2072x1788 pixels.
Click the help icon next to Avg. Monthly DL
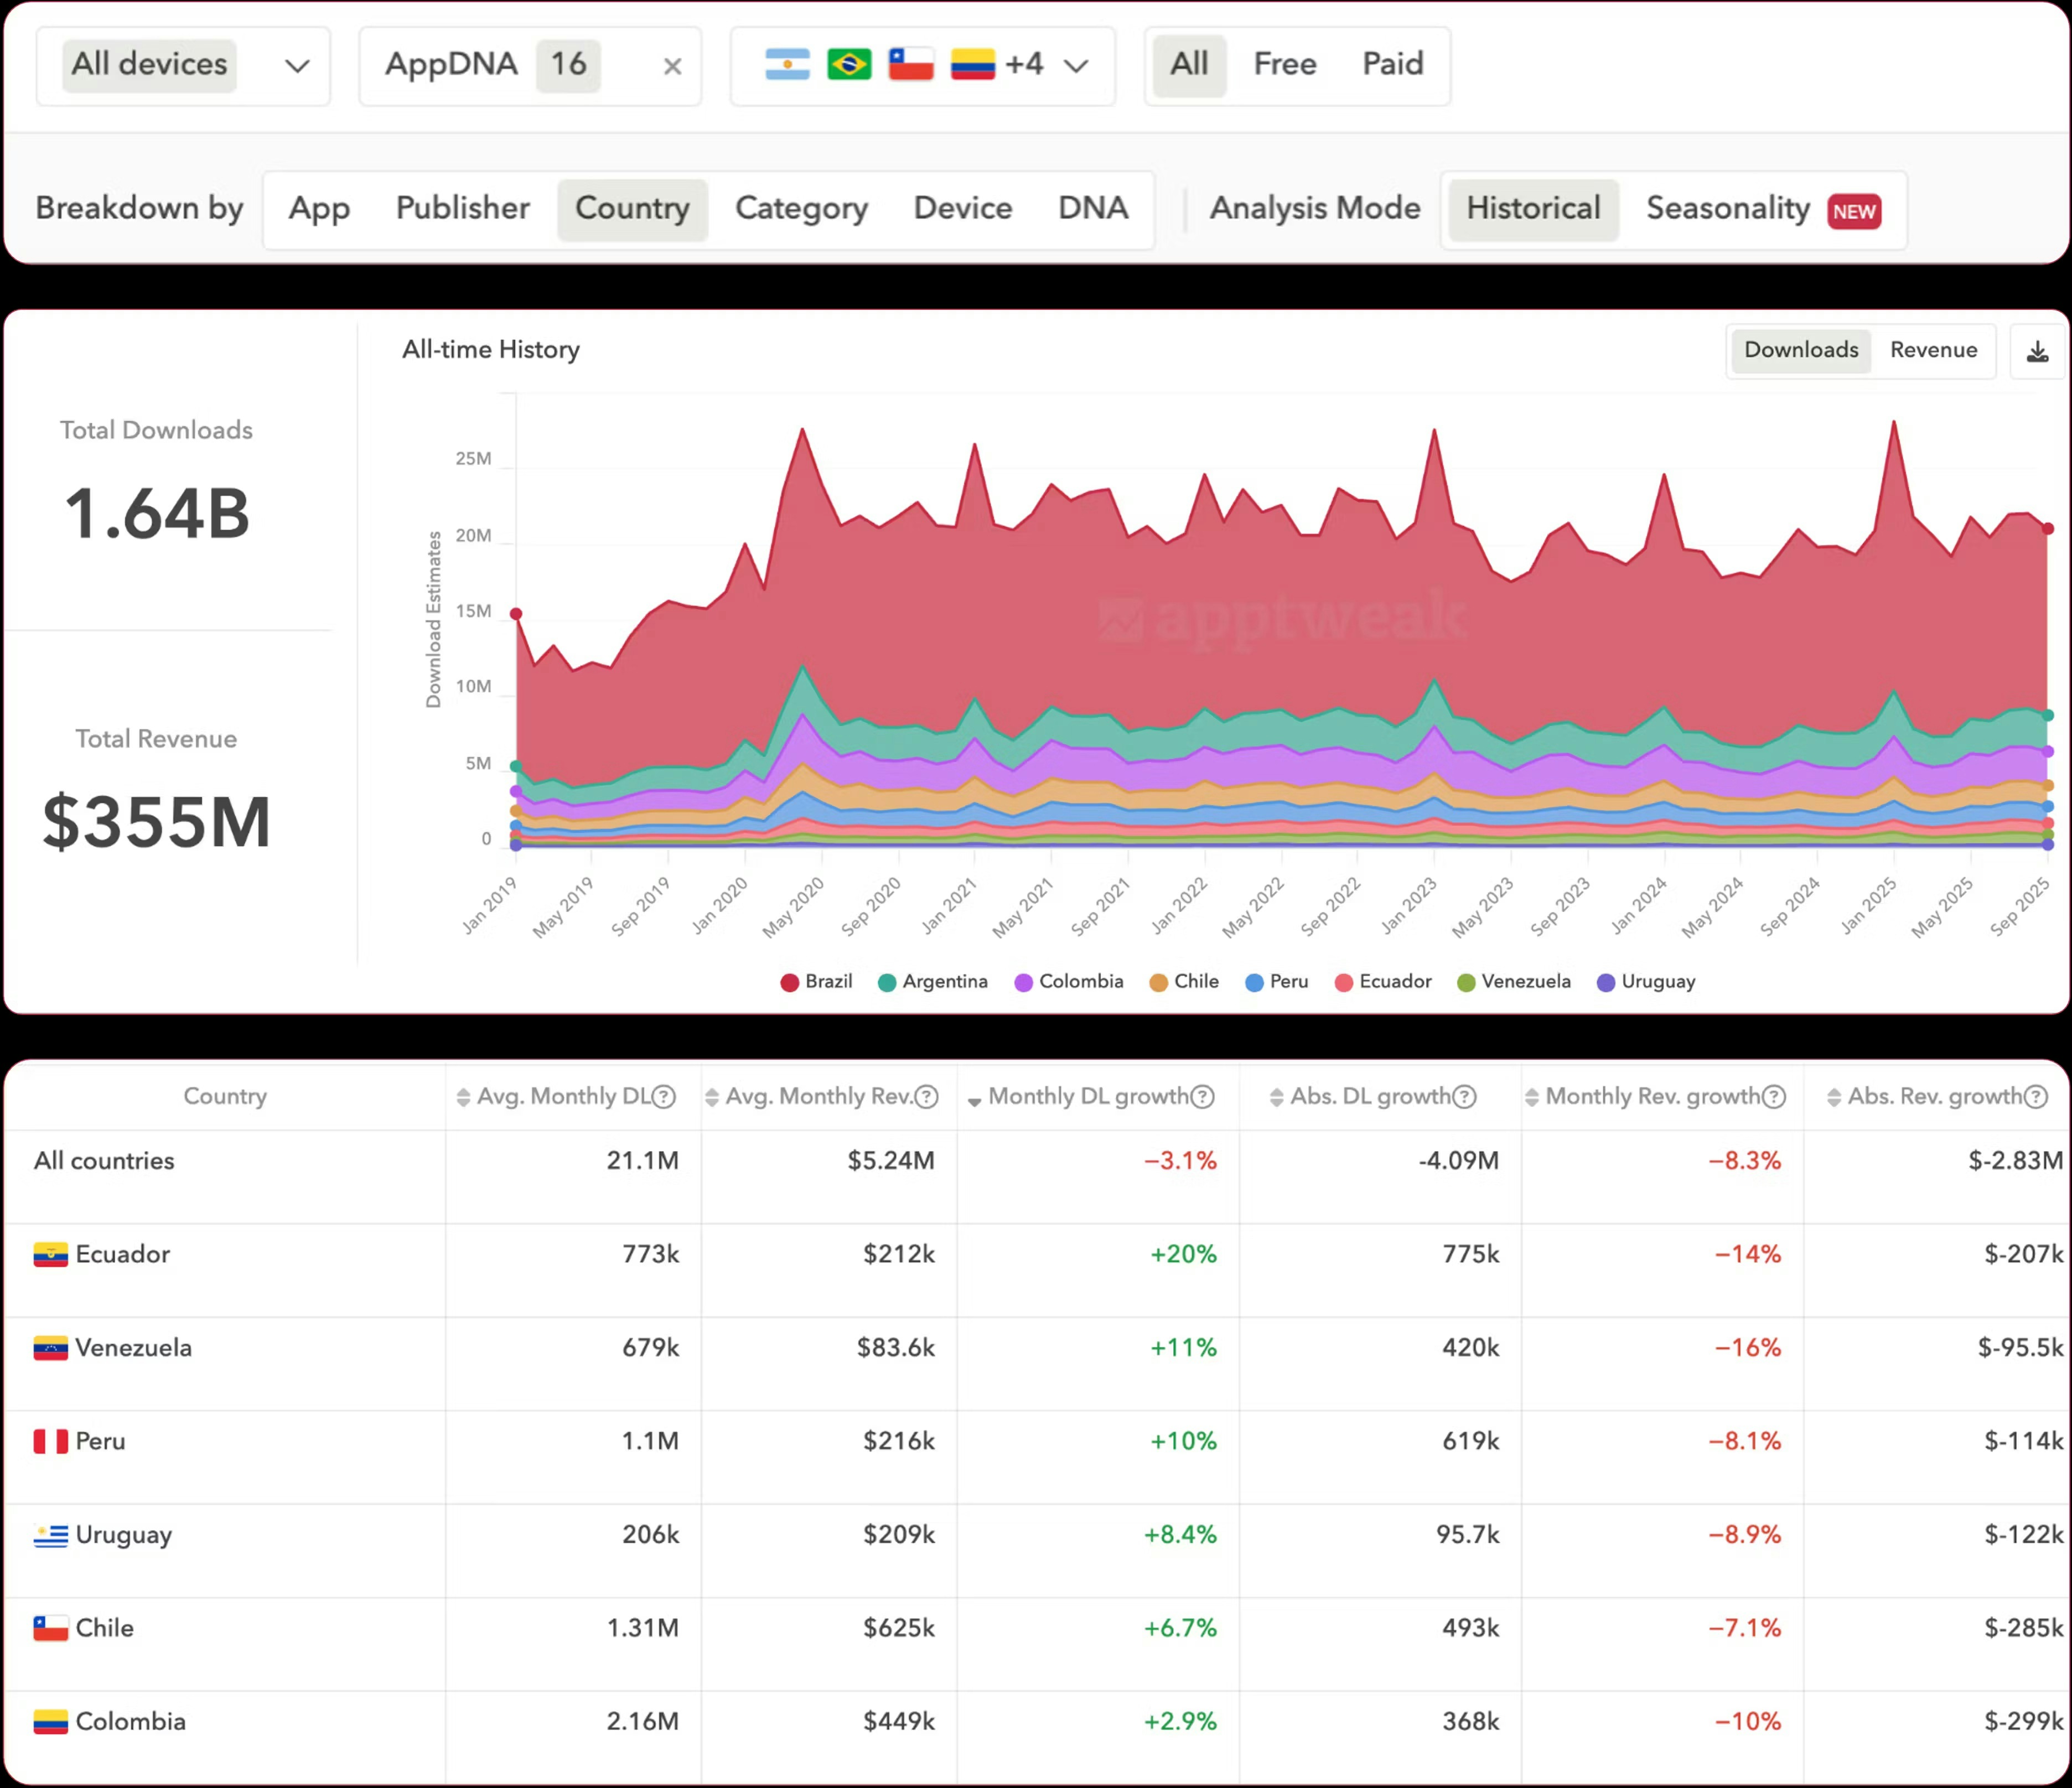(665, 1096)
